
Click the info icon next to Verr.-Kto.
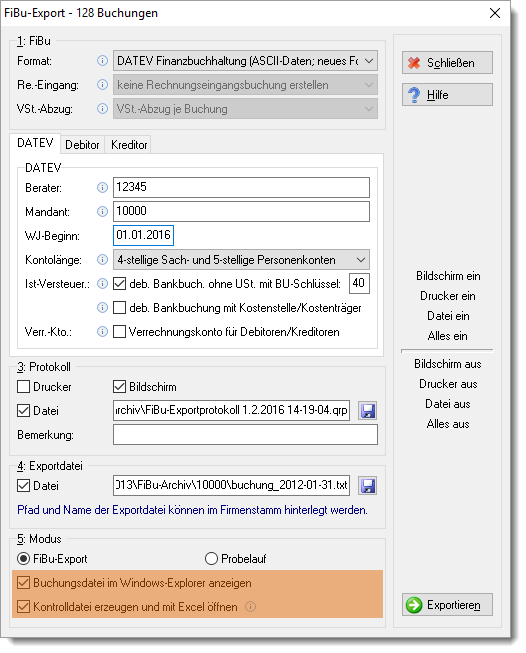coord(102,332)
